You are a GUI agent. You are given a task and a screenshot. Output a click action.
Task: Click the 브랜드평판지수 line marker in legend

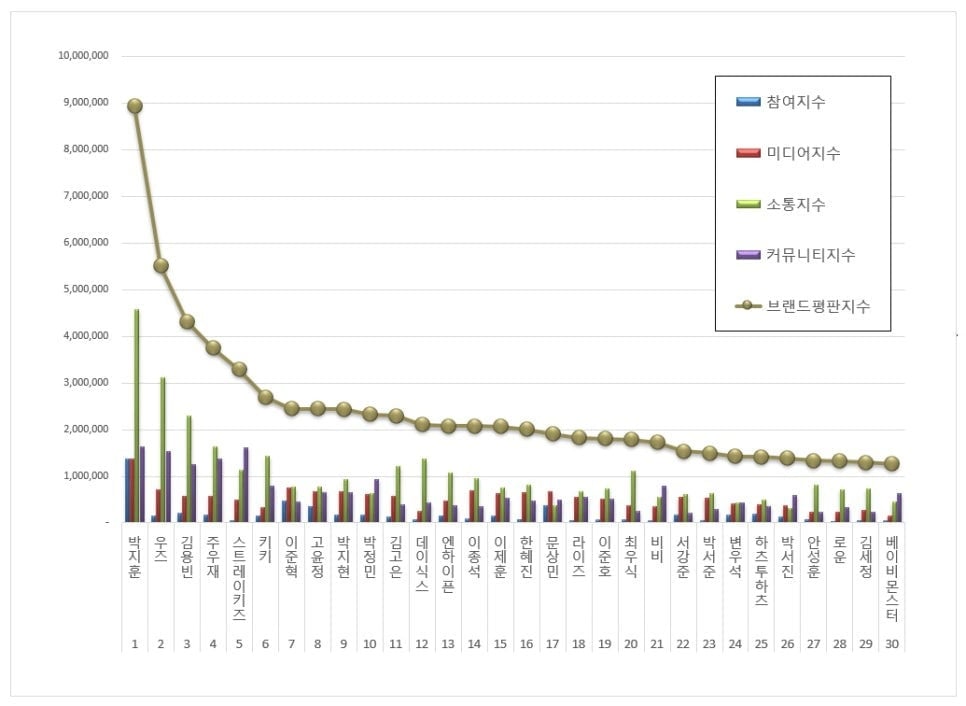[747, 306]
